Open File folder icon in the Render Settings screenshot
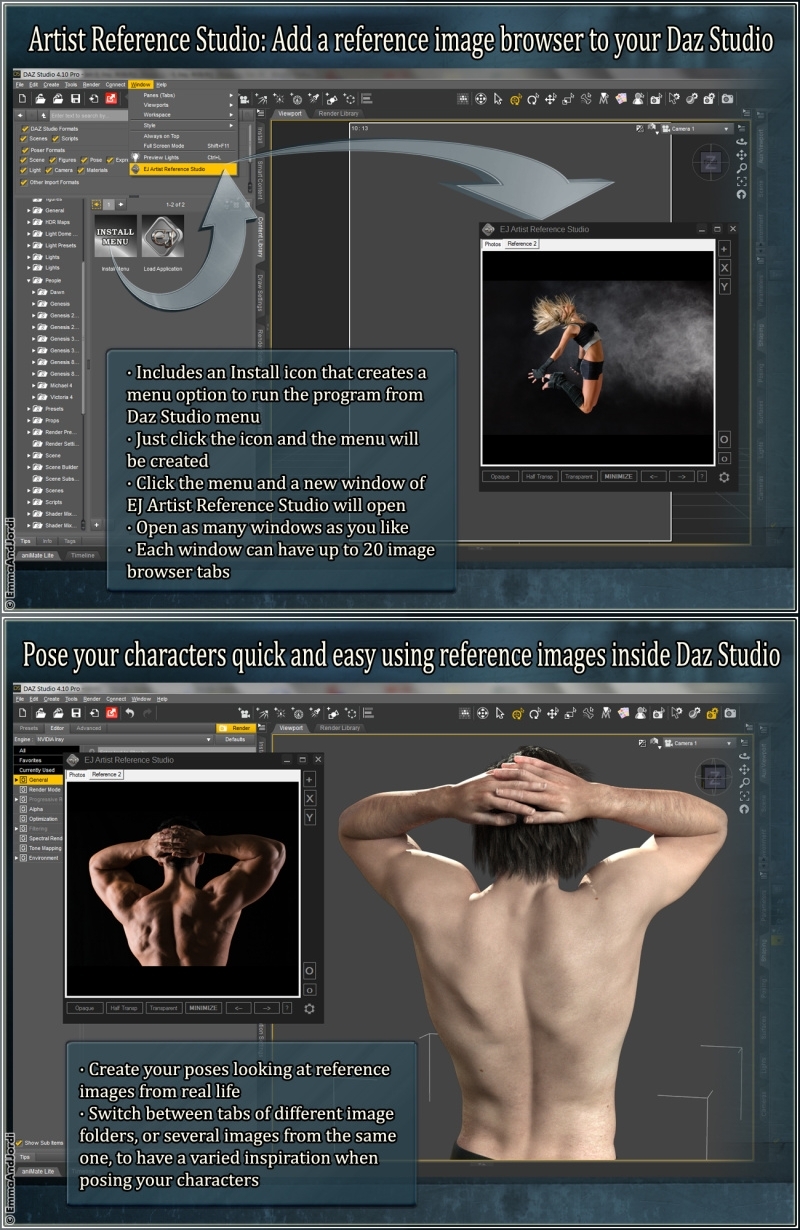Viewport: 800px width, 1230px height. tap(40, 712)
